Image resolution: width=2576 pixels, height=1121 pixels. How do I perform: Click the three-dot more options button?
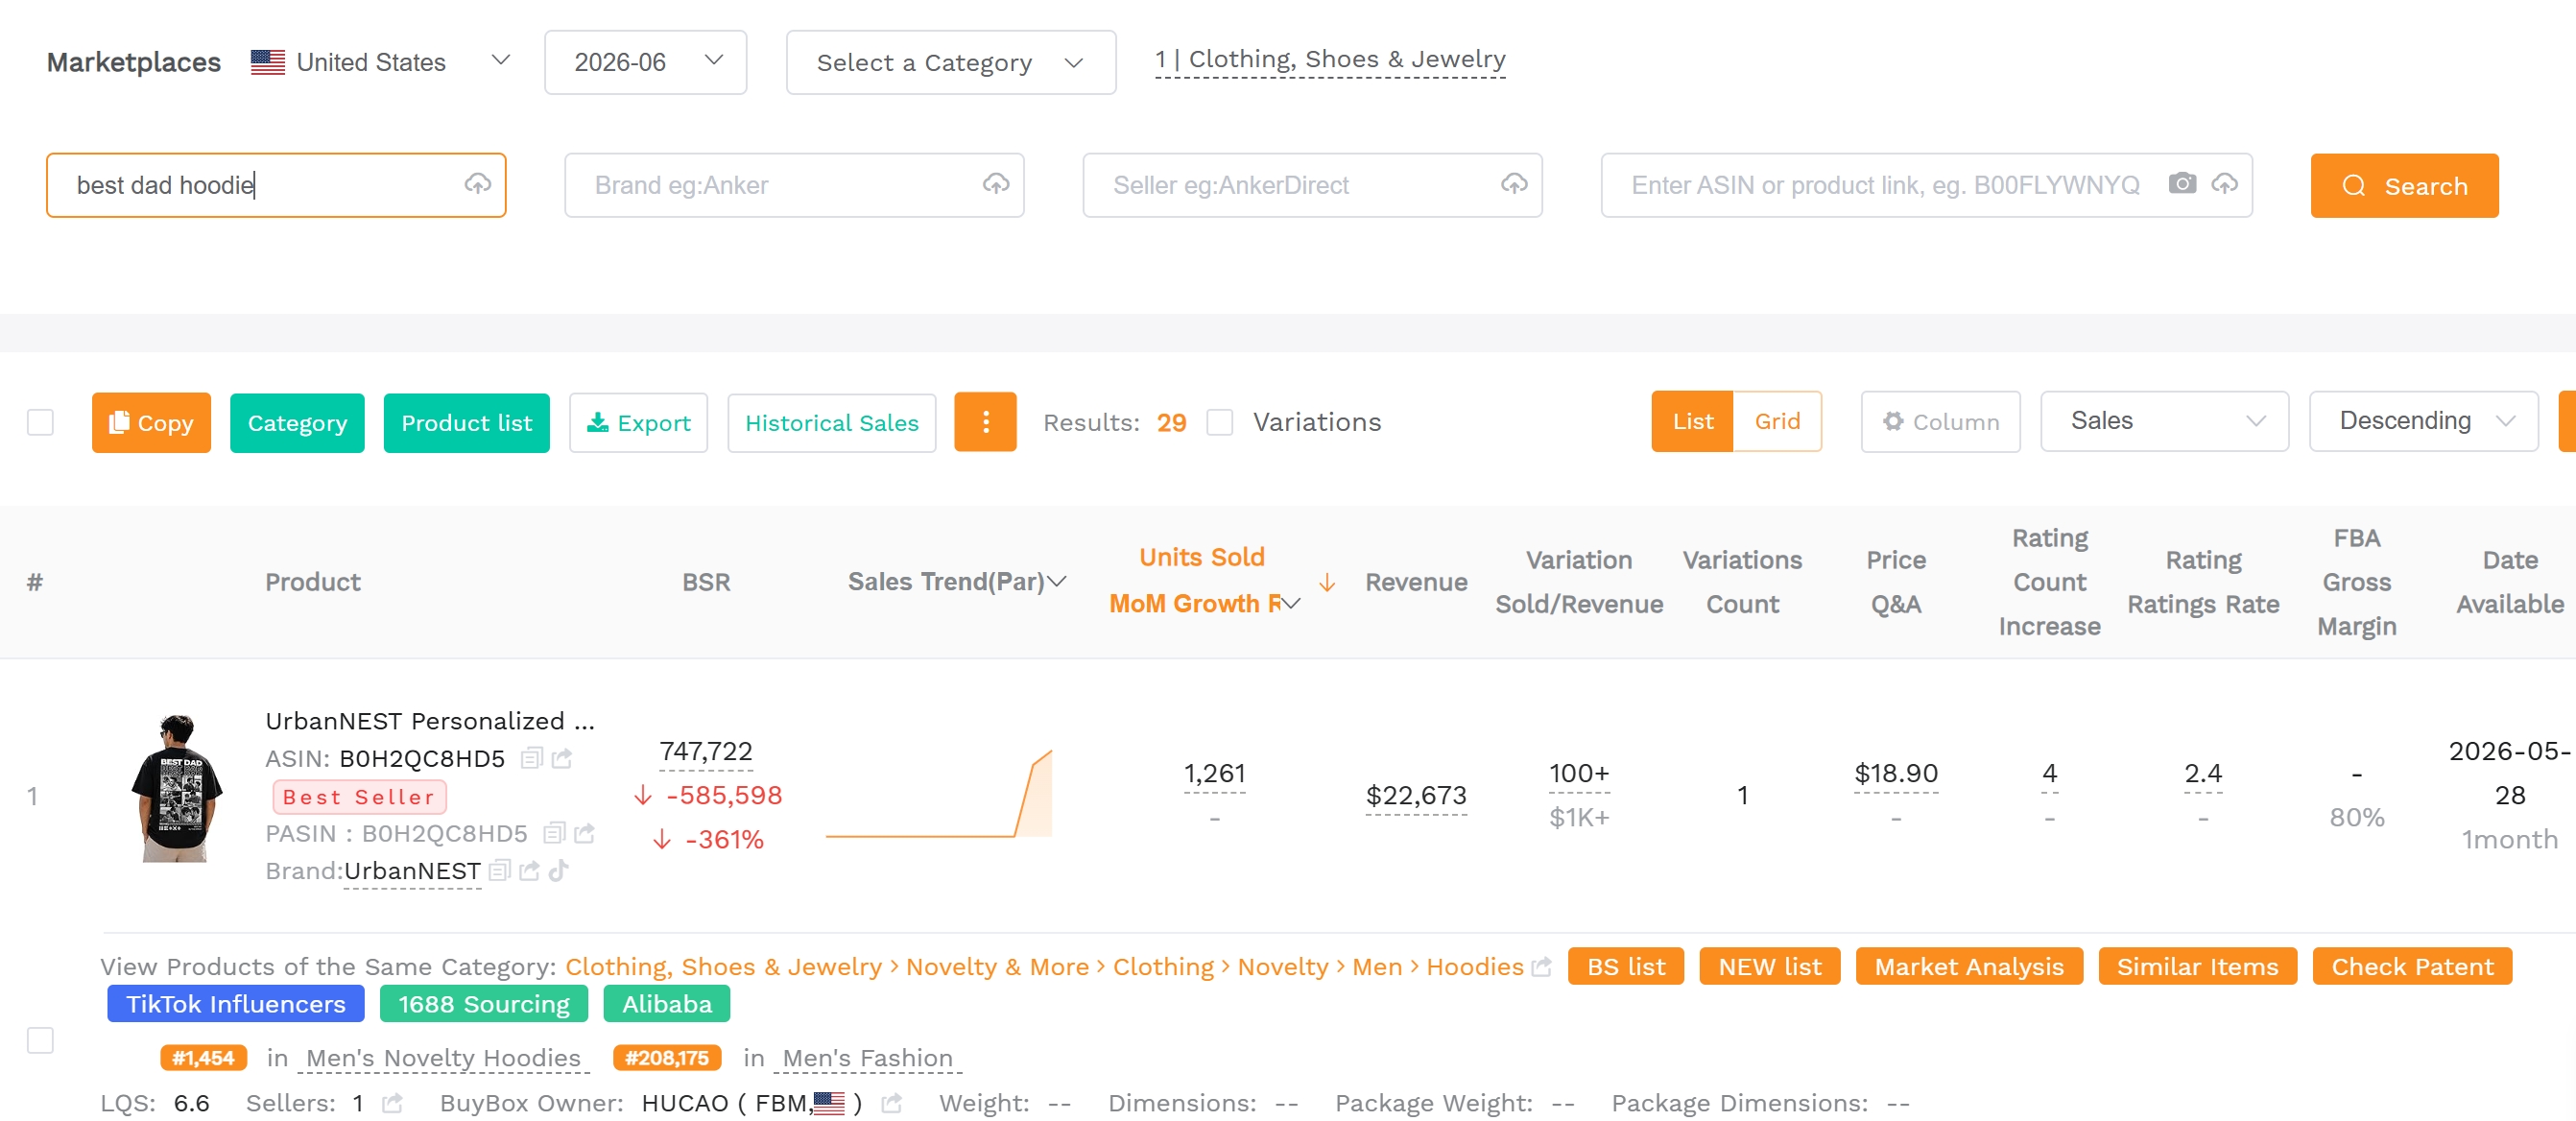[985, 422]
